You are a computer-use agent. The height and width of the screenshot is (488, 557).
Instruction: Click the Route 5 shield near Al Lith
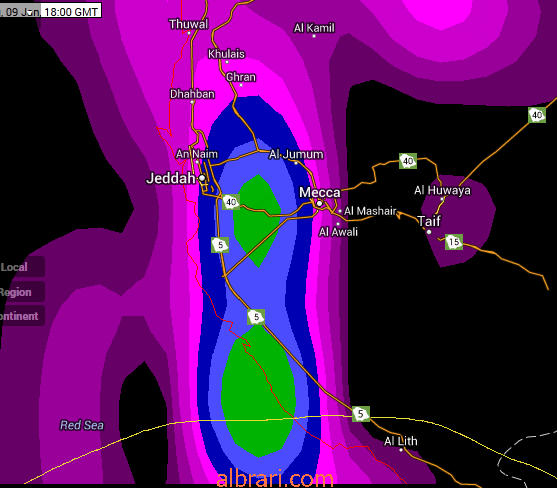pyautogui.click(x=361, y=414)
